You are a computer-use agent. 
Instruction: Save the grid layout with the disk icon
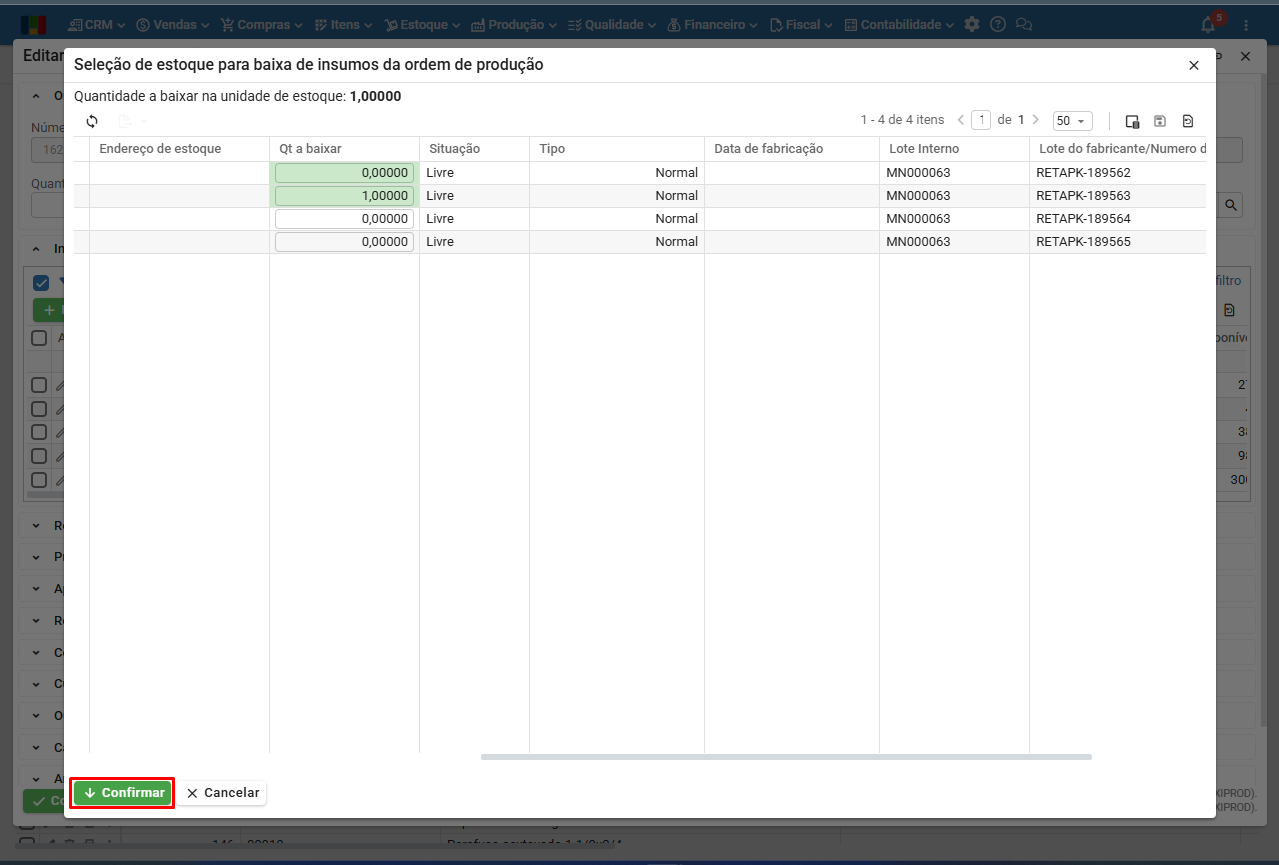(x=1160, y=121)
